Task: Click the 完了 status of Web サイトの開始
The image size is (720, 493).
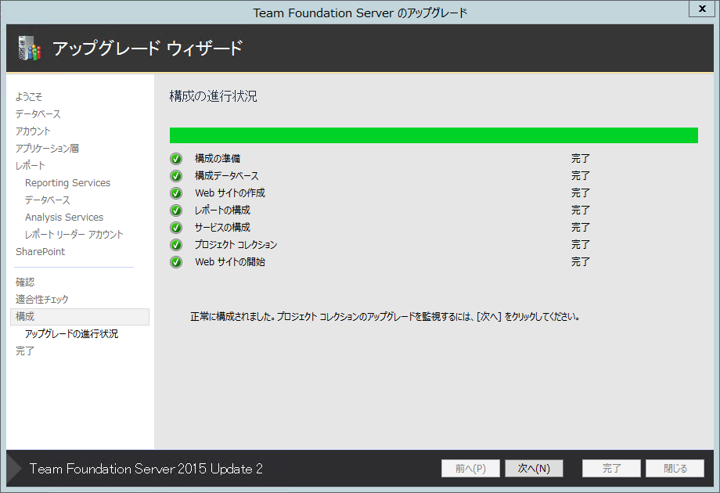Action: (580, 262)
